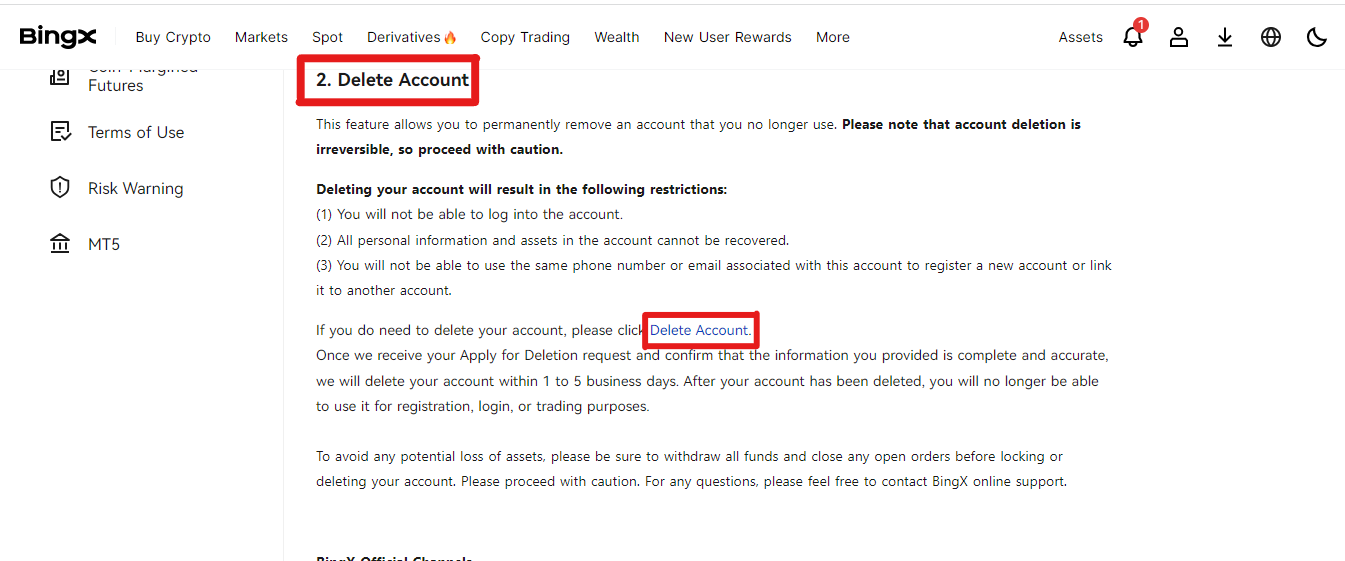Open the notifications bell icon
The width and height of the screenshot is (1345, 561).
tap(1133, 37)
